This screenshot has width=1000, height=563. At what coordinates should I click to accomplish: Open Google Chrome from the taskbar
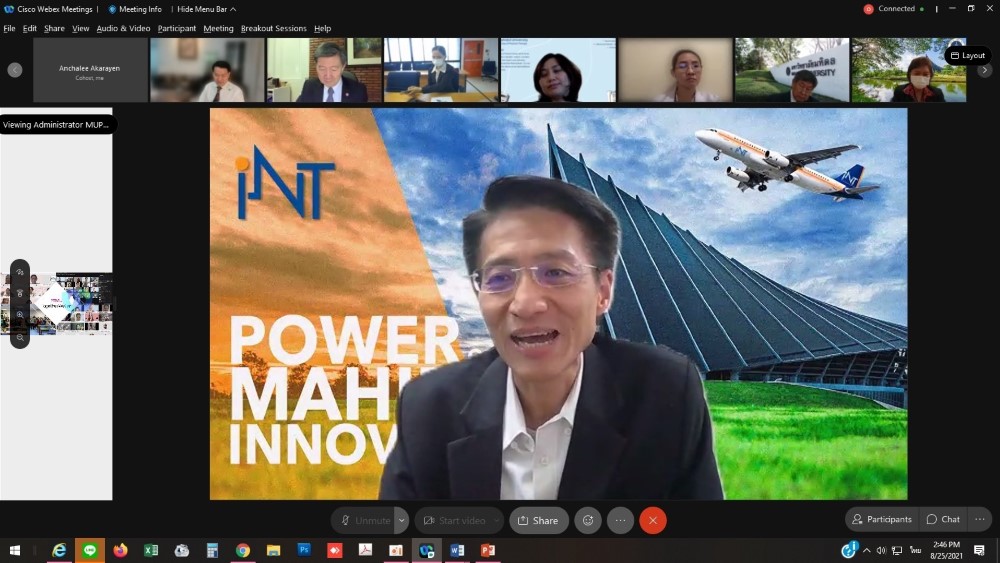tap(242, 550)
